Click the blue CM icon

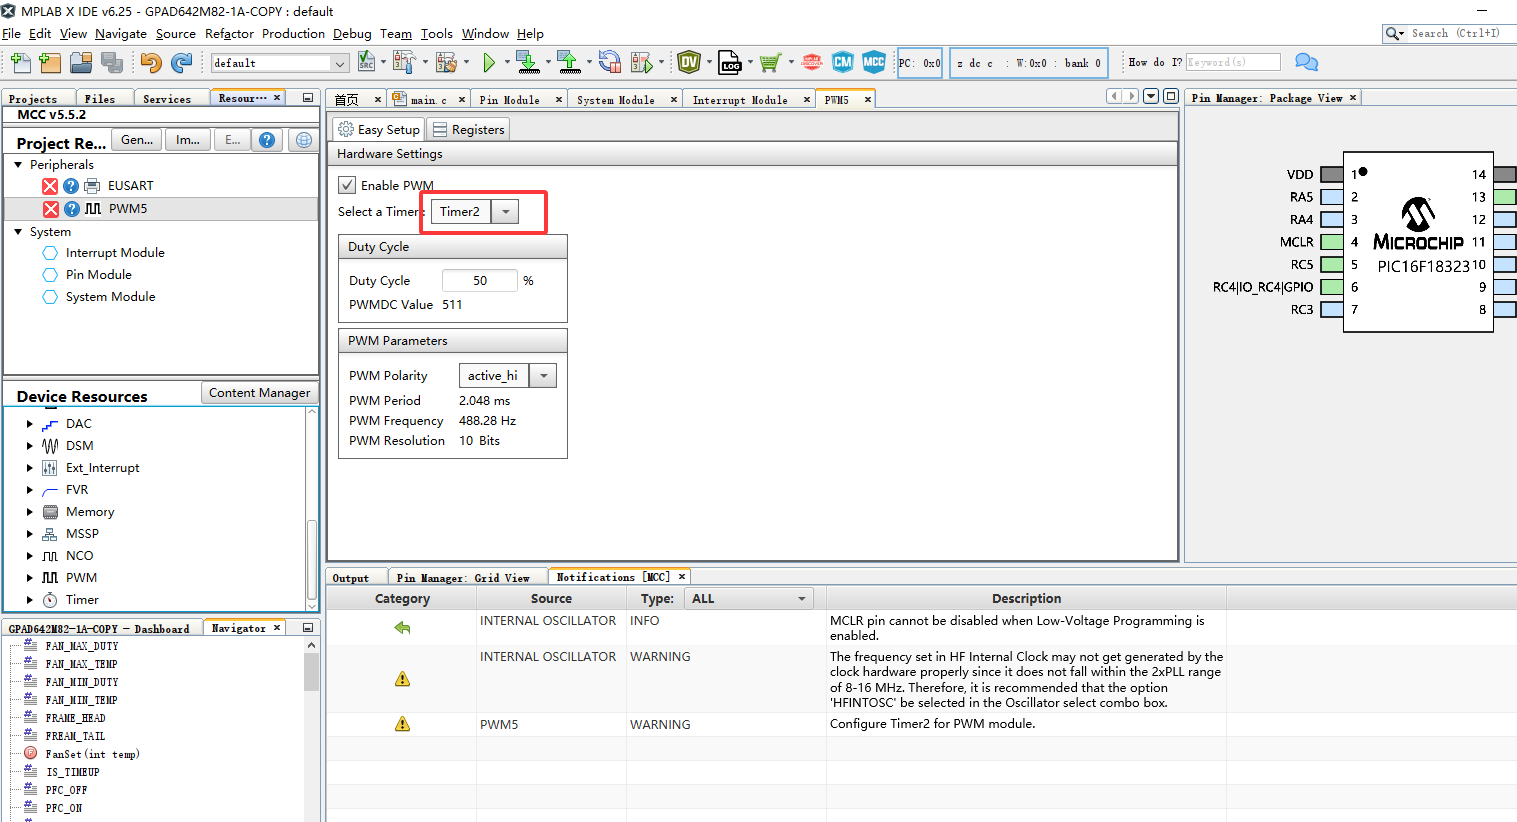tap(843, 62)
